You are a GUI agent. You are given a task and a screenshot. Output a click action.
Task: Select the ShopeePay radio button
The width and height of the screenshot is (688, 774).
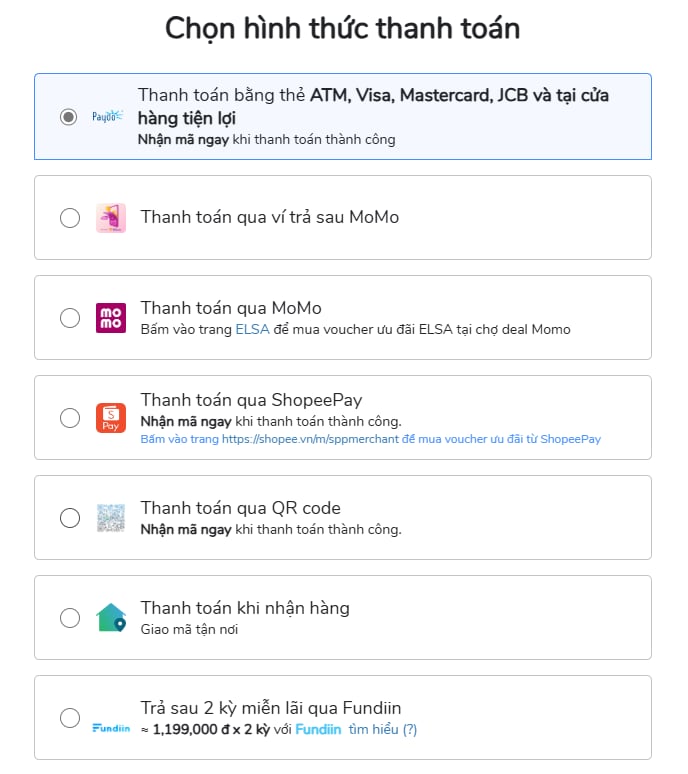(x=70, y=418)
